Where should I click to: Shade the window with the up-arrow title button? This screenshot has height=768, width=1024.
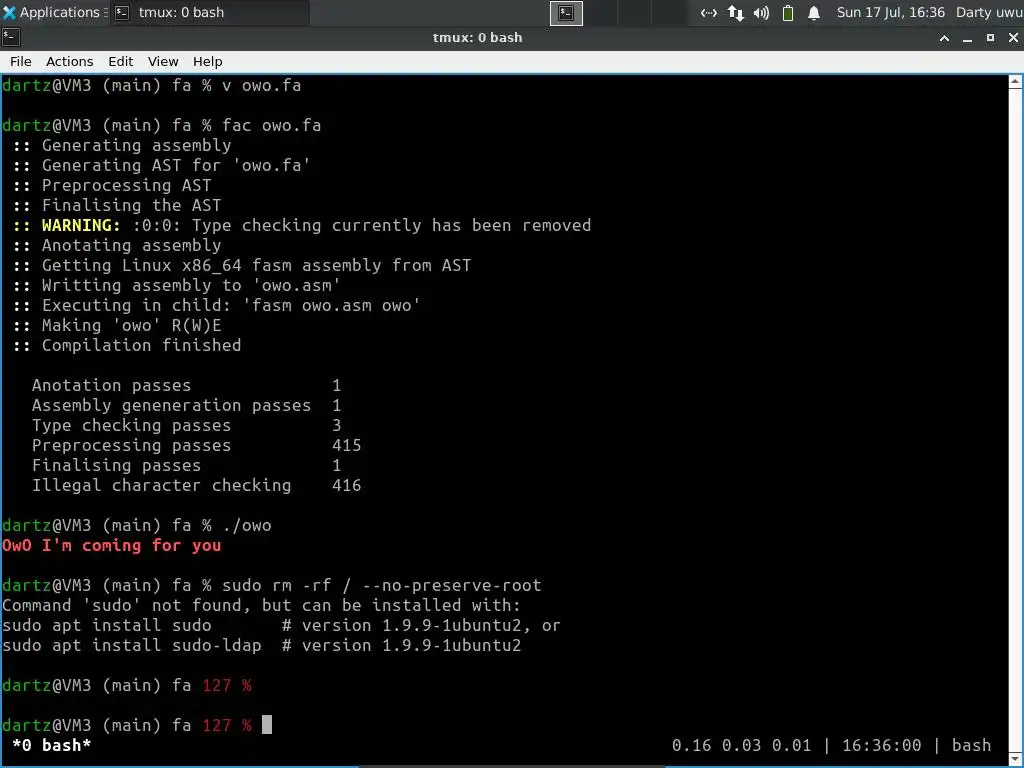(944, 38)
